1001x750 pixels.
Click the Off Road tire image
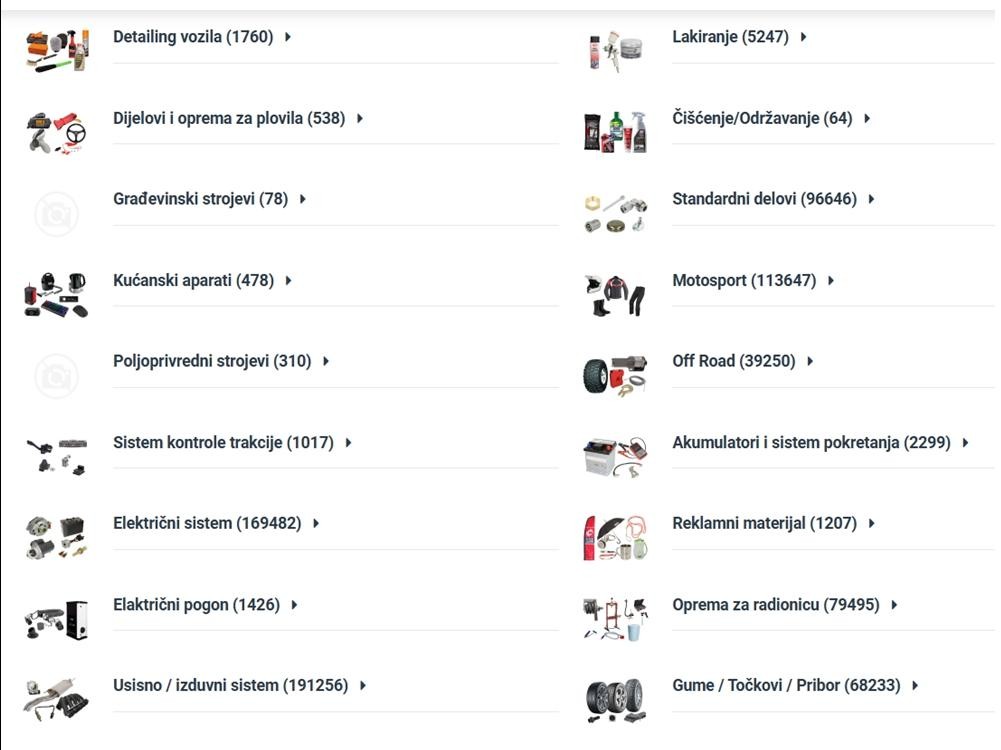coord(615,375)
